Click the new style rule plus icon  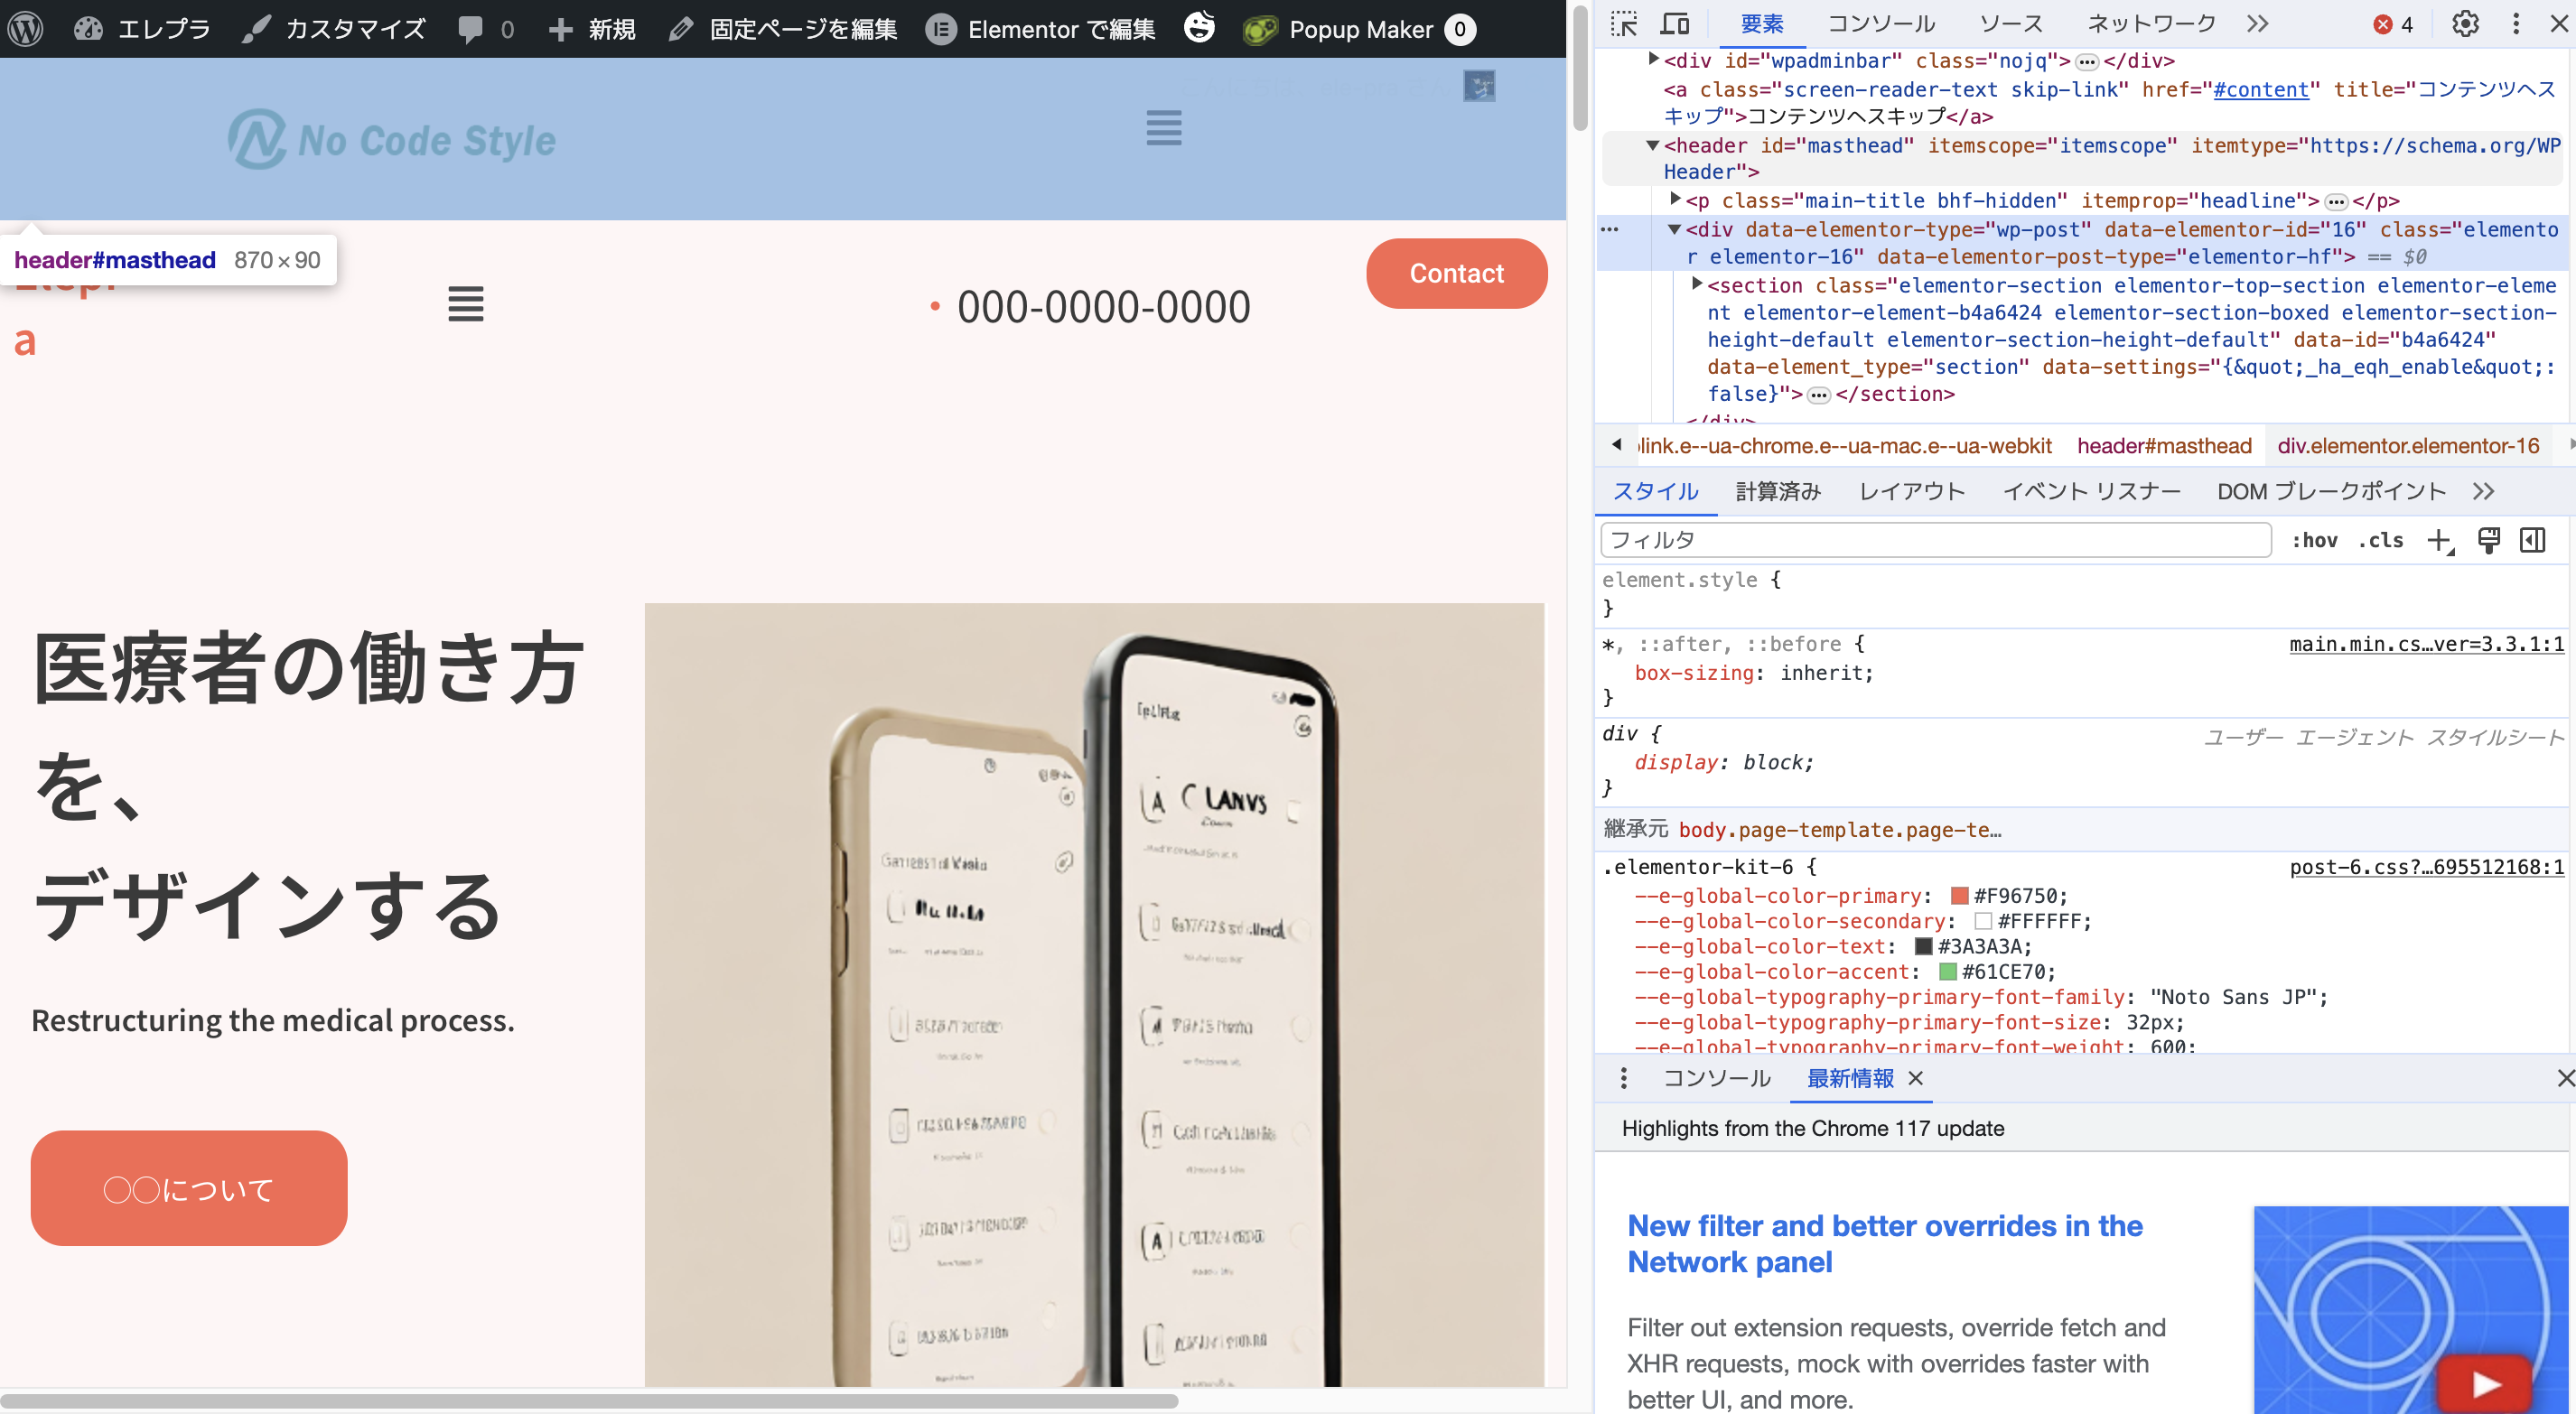point(2439,541)
